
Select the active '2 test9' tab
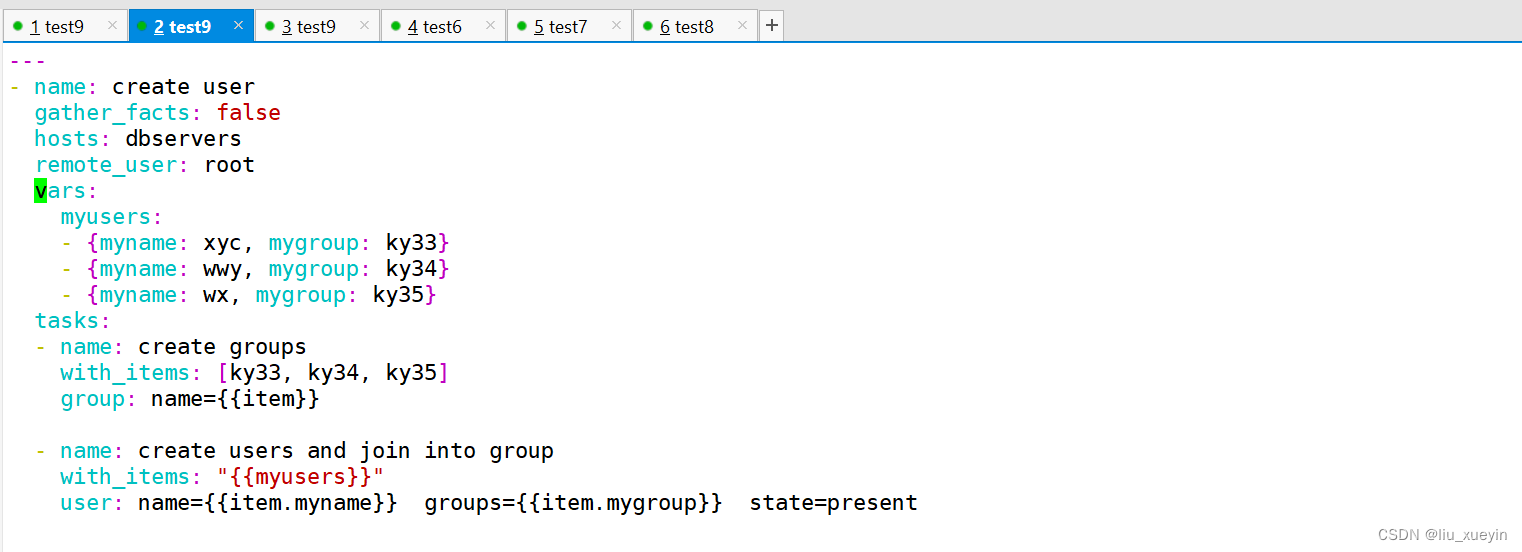tap(191, 26)
